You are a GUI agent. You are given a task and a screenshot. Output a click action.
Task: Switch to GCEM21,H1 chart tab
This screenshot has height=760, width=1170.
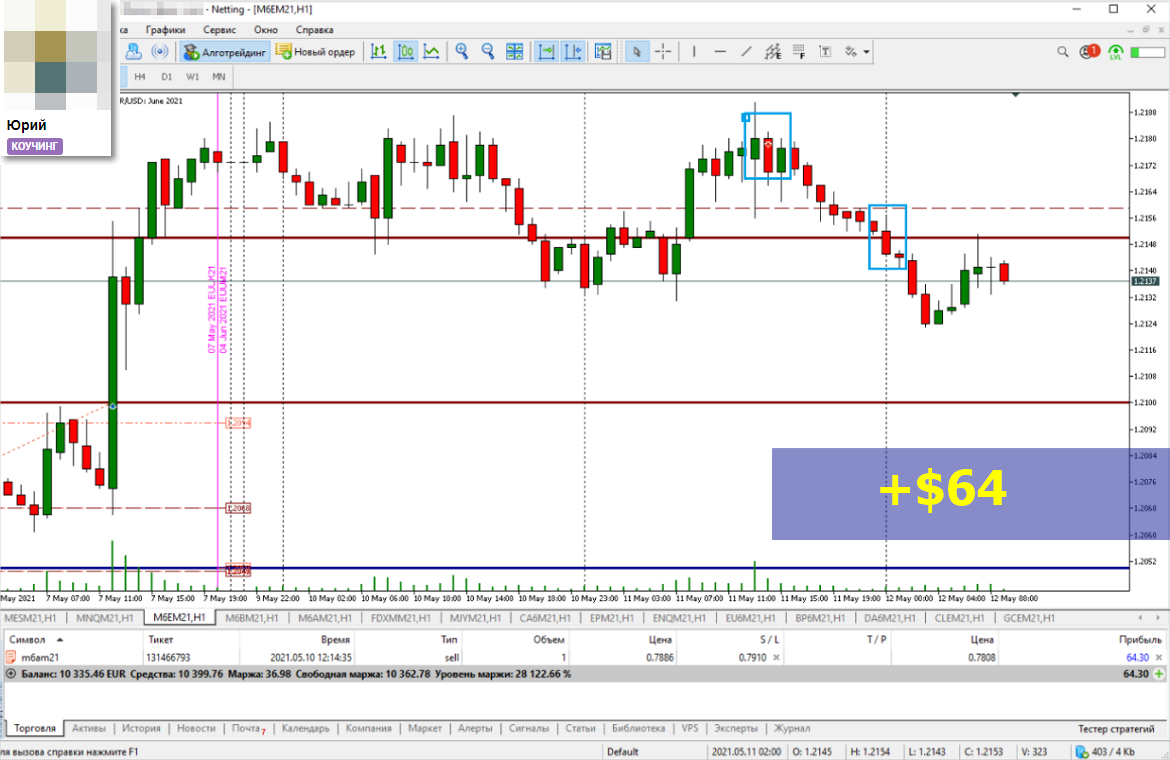1029,618
